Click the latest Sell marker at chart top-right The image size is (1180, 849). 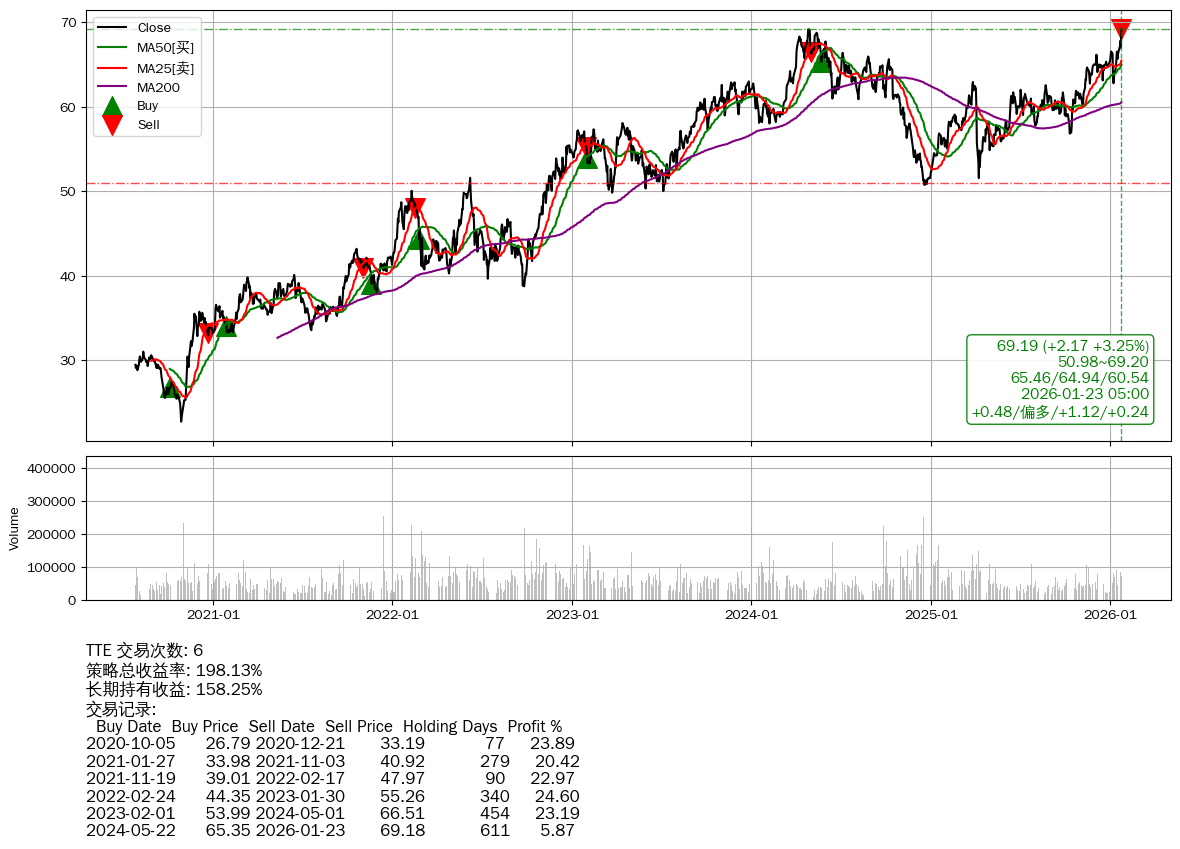pos(1121,28)
